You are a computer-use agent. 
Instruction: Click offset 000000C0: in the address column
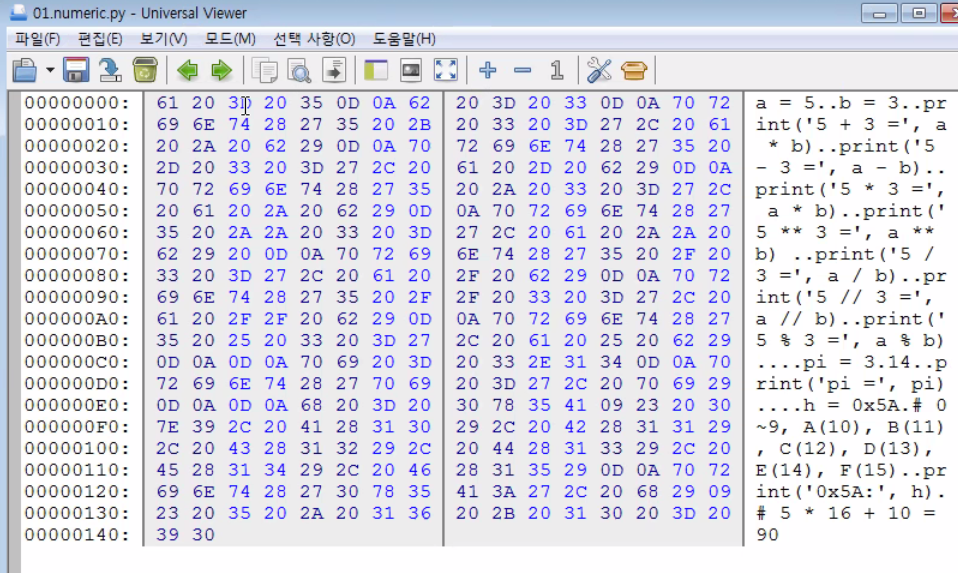click(x=77, y=362)
